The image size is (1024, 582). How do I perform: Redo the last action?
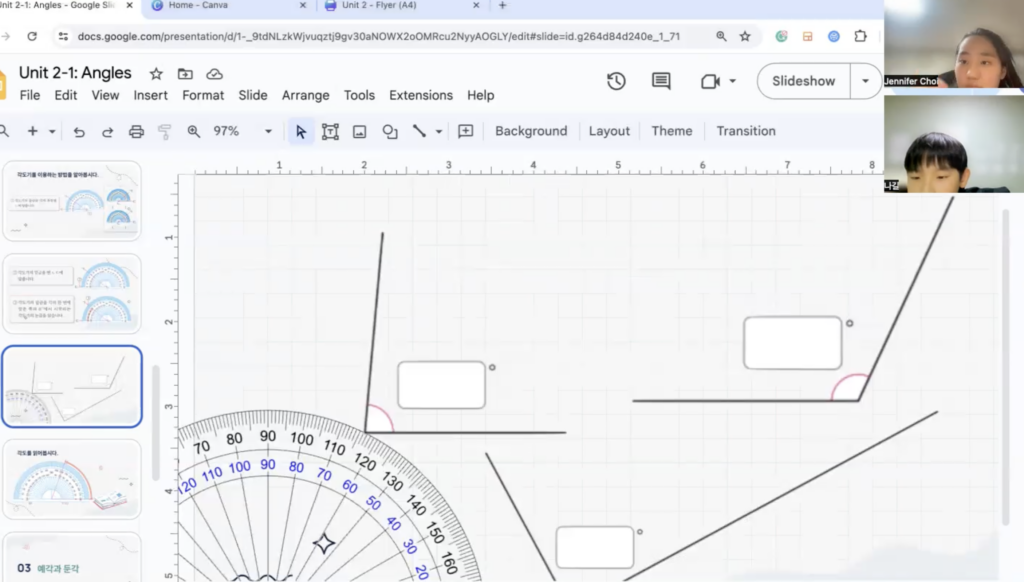(x=108, y=132)
